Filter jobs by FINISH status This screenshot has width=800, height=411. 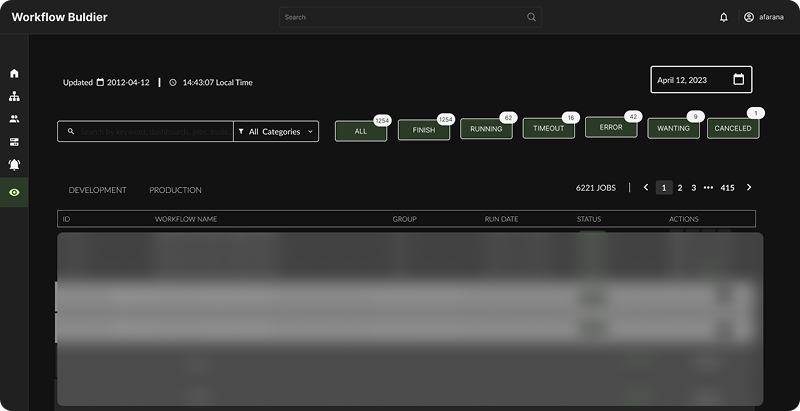(x=423, y=130)
